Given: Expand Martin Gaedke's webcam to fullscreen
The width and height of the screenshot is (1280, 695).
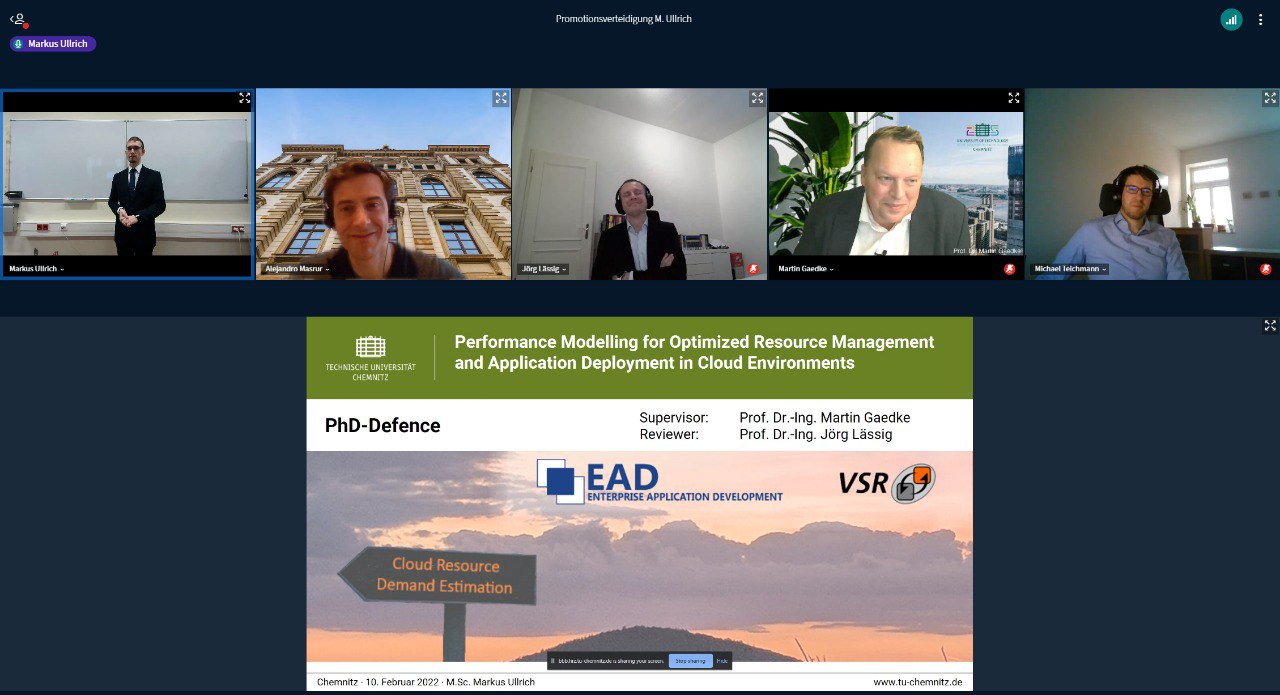Looking at the screenshot, I should pyautogui.click(x=1014, y=98).
